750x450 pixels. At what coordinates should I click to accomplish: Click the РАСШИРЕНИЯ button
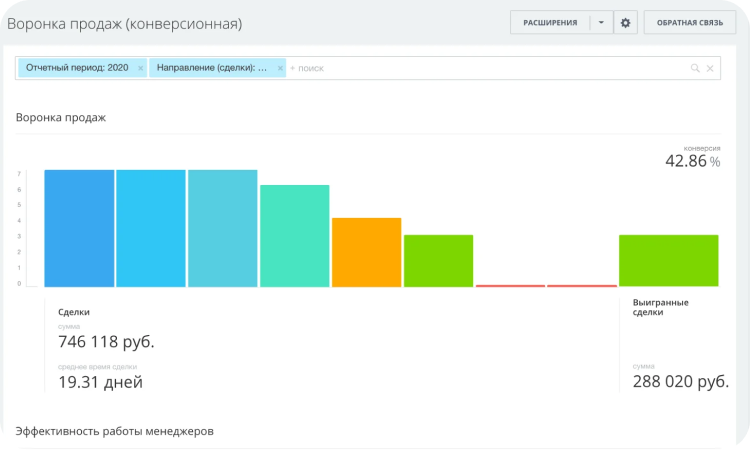pos(550,22)
